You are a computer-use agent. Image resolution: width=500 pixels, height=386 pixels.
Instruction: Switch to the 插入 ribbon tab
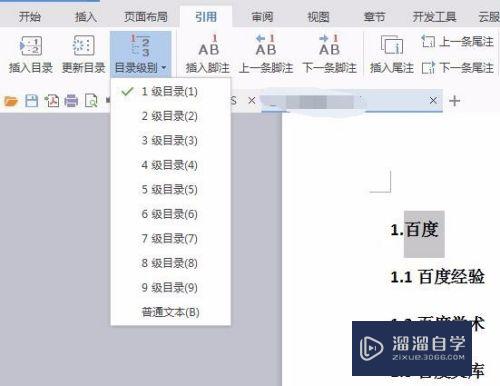[86, 16]
